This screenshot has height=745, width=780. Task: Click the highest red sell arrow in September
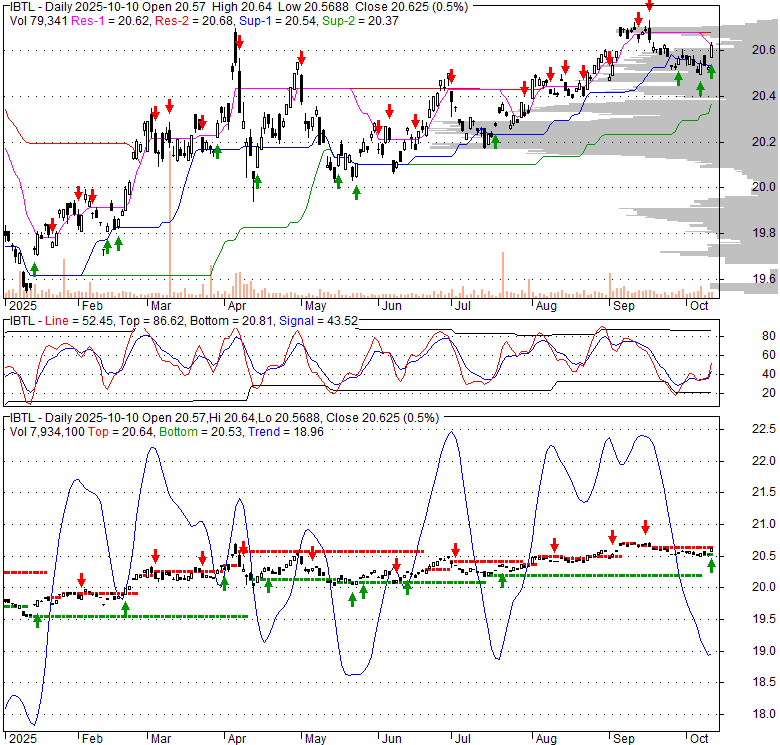point(649,6)
